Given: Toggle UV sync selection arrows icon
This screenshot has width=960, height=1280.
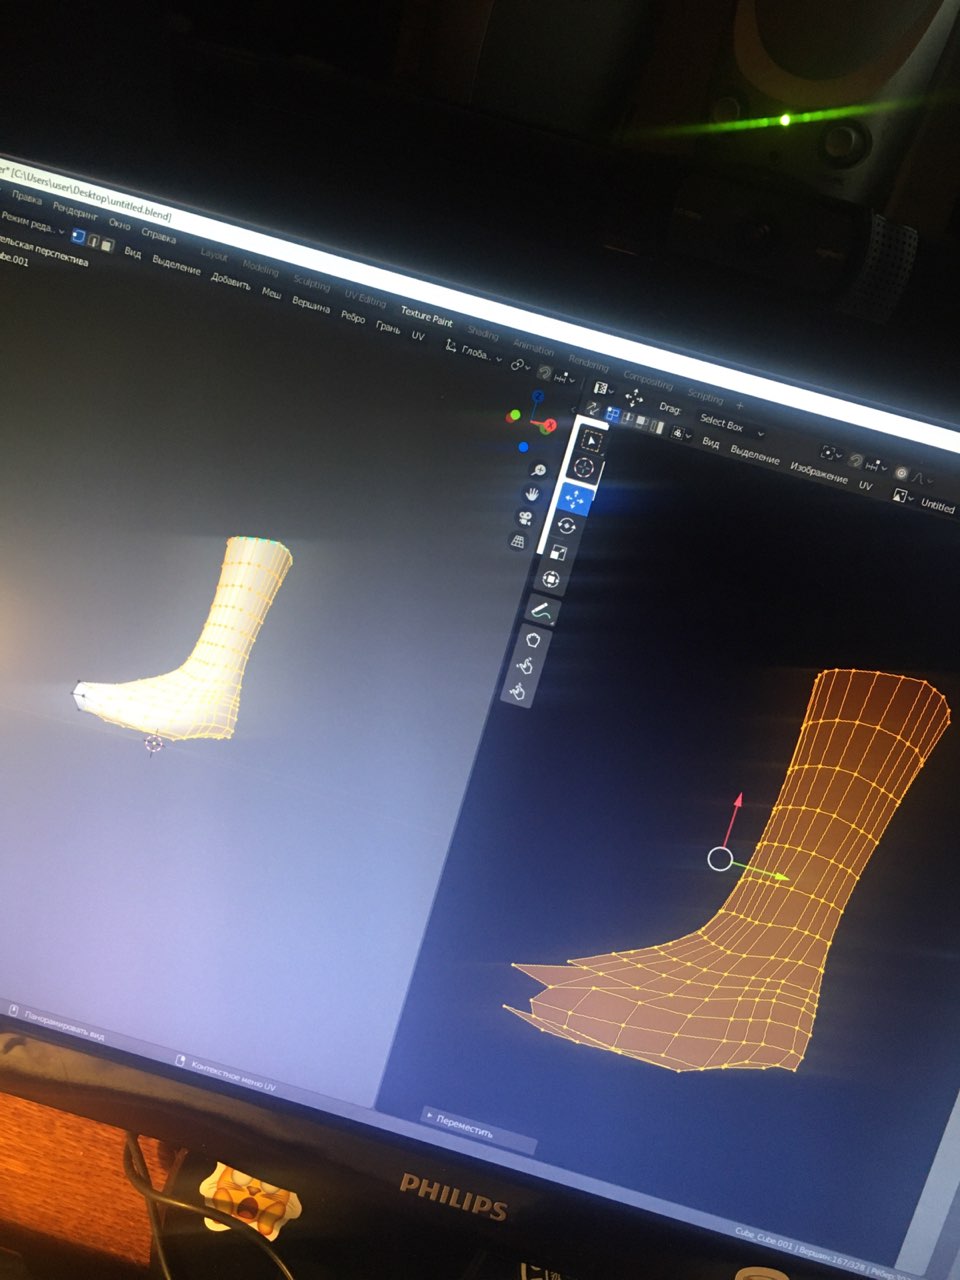Looking at the screenshot, I should point(592,409).
